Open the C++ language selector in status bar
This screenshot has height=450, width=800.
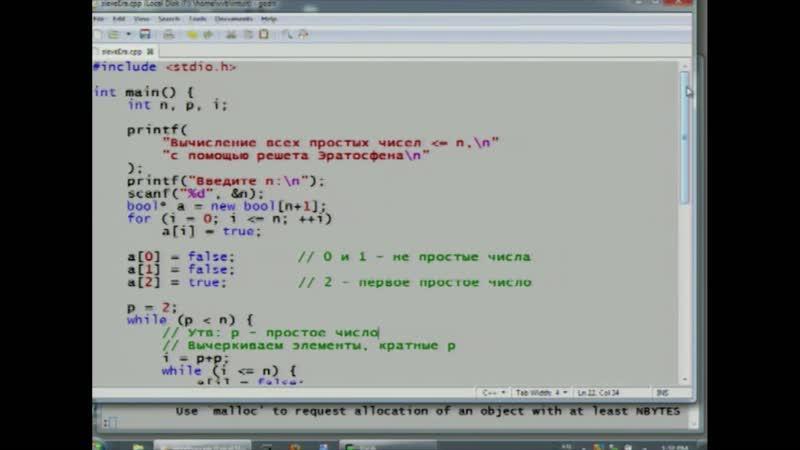pyautogui.click(x=491, y=393)
